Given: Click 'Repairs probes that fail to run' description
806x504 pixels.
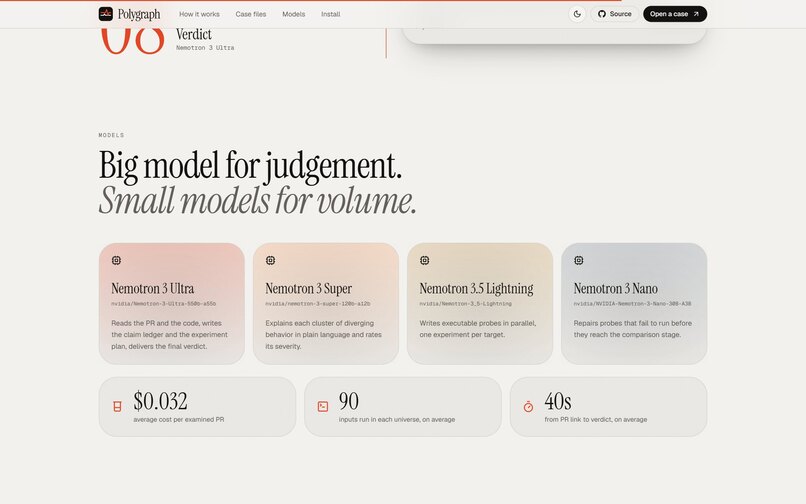Looking at the screenshot, I should (633, 329).
